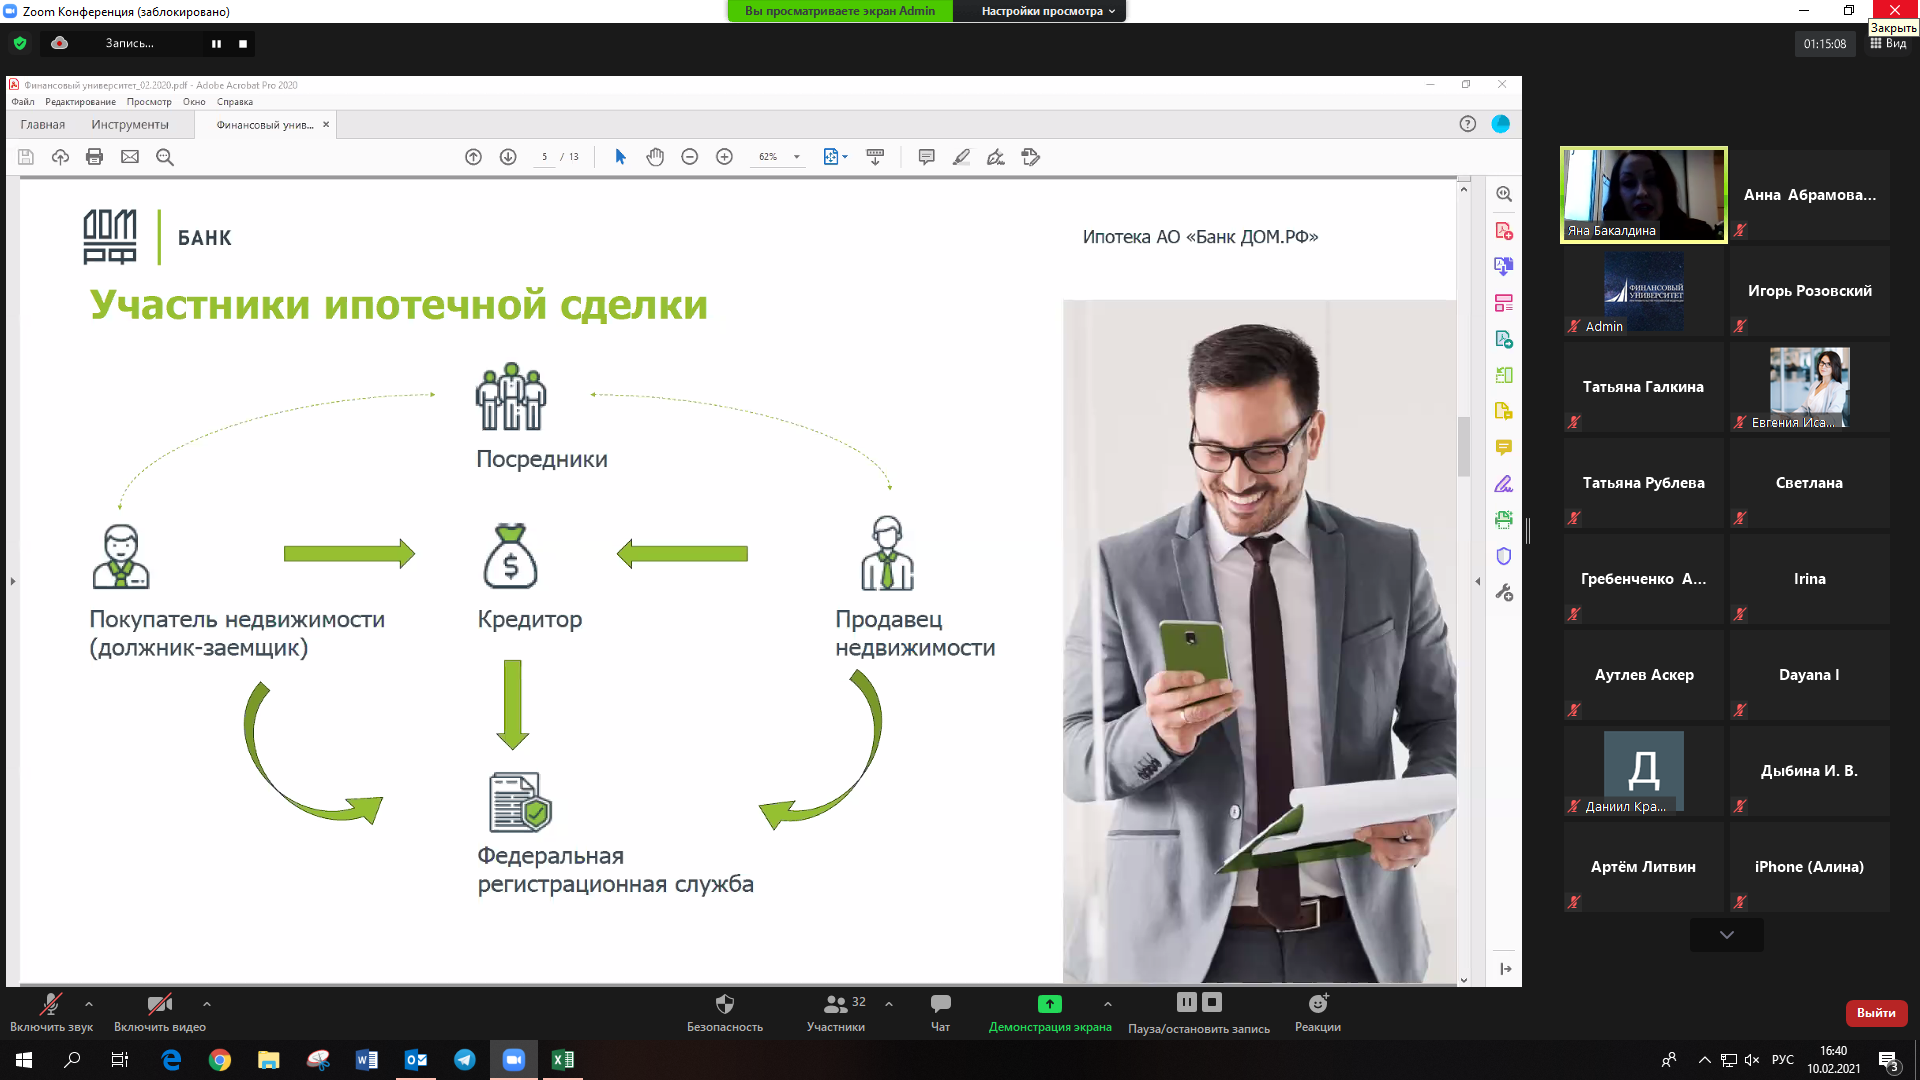1920x1080 pixels.
Task: Turn on camera with Включить видео
Action: pyautogui.click(x=160, y=1012)
